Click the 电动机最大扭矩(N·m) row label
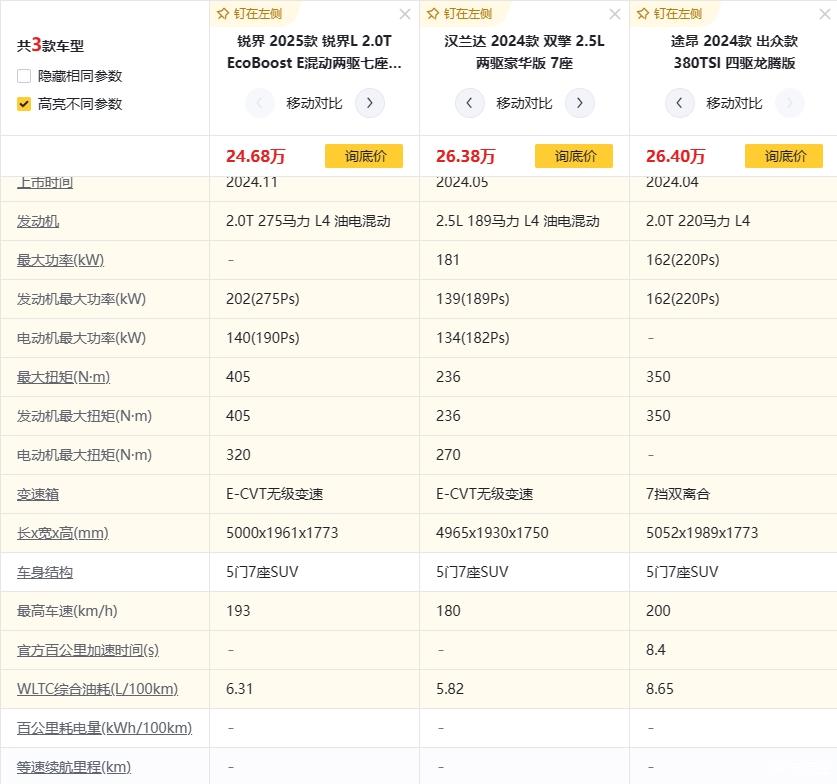 84,455
